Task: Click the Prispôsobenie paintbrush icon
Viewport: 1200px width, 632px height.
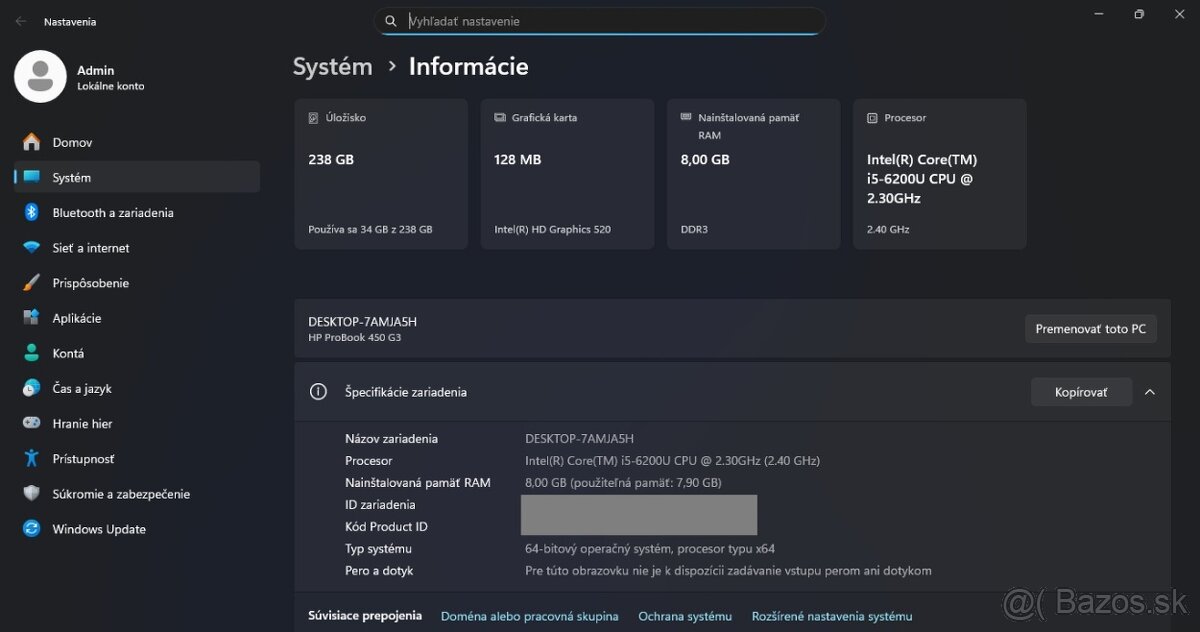Action: pos(32,283)
